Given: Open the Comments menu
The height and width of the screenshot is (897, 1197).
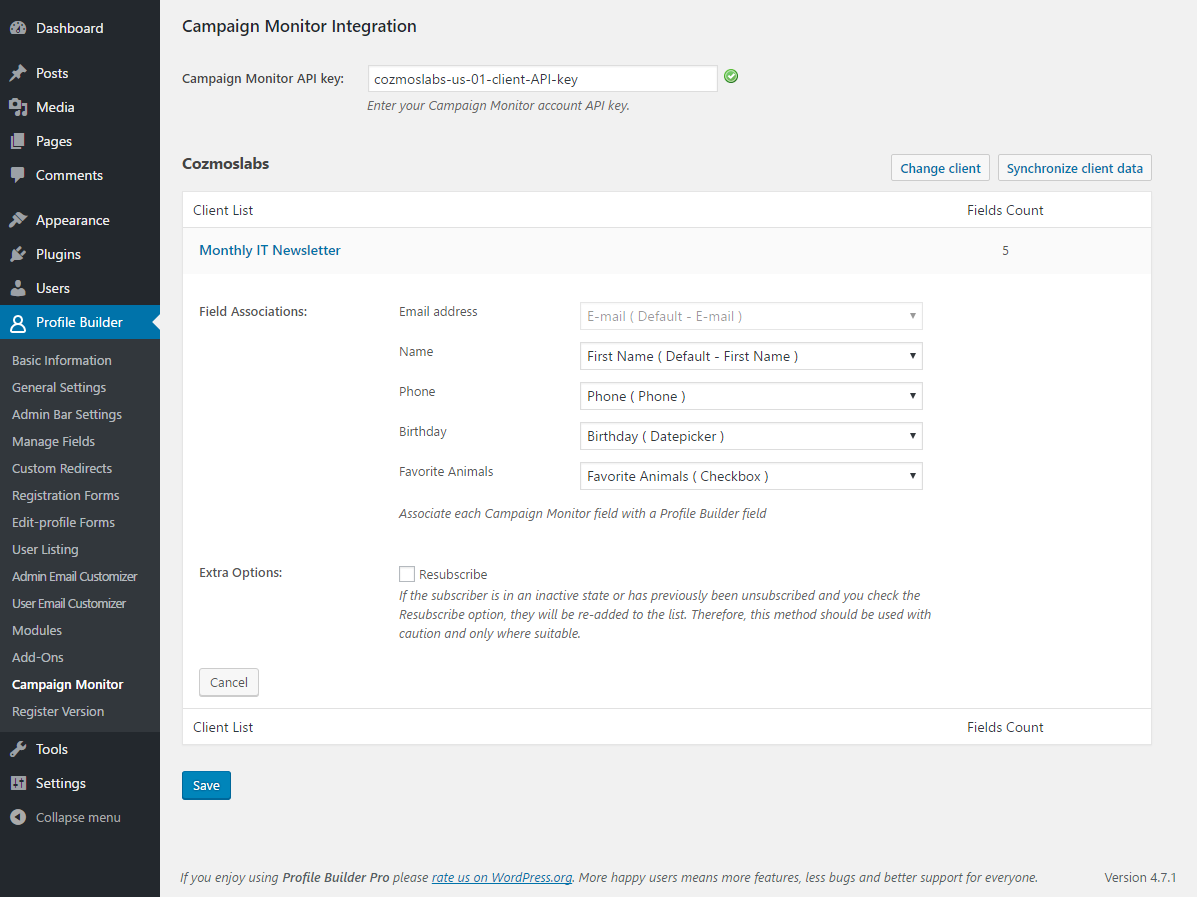Looking at the screenshot, I should 69,175.
